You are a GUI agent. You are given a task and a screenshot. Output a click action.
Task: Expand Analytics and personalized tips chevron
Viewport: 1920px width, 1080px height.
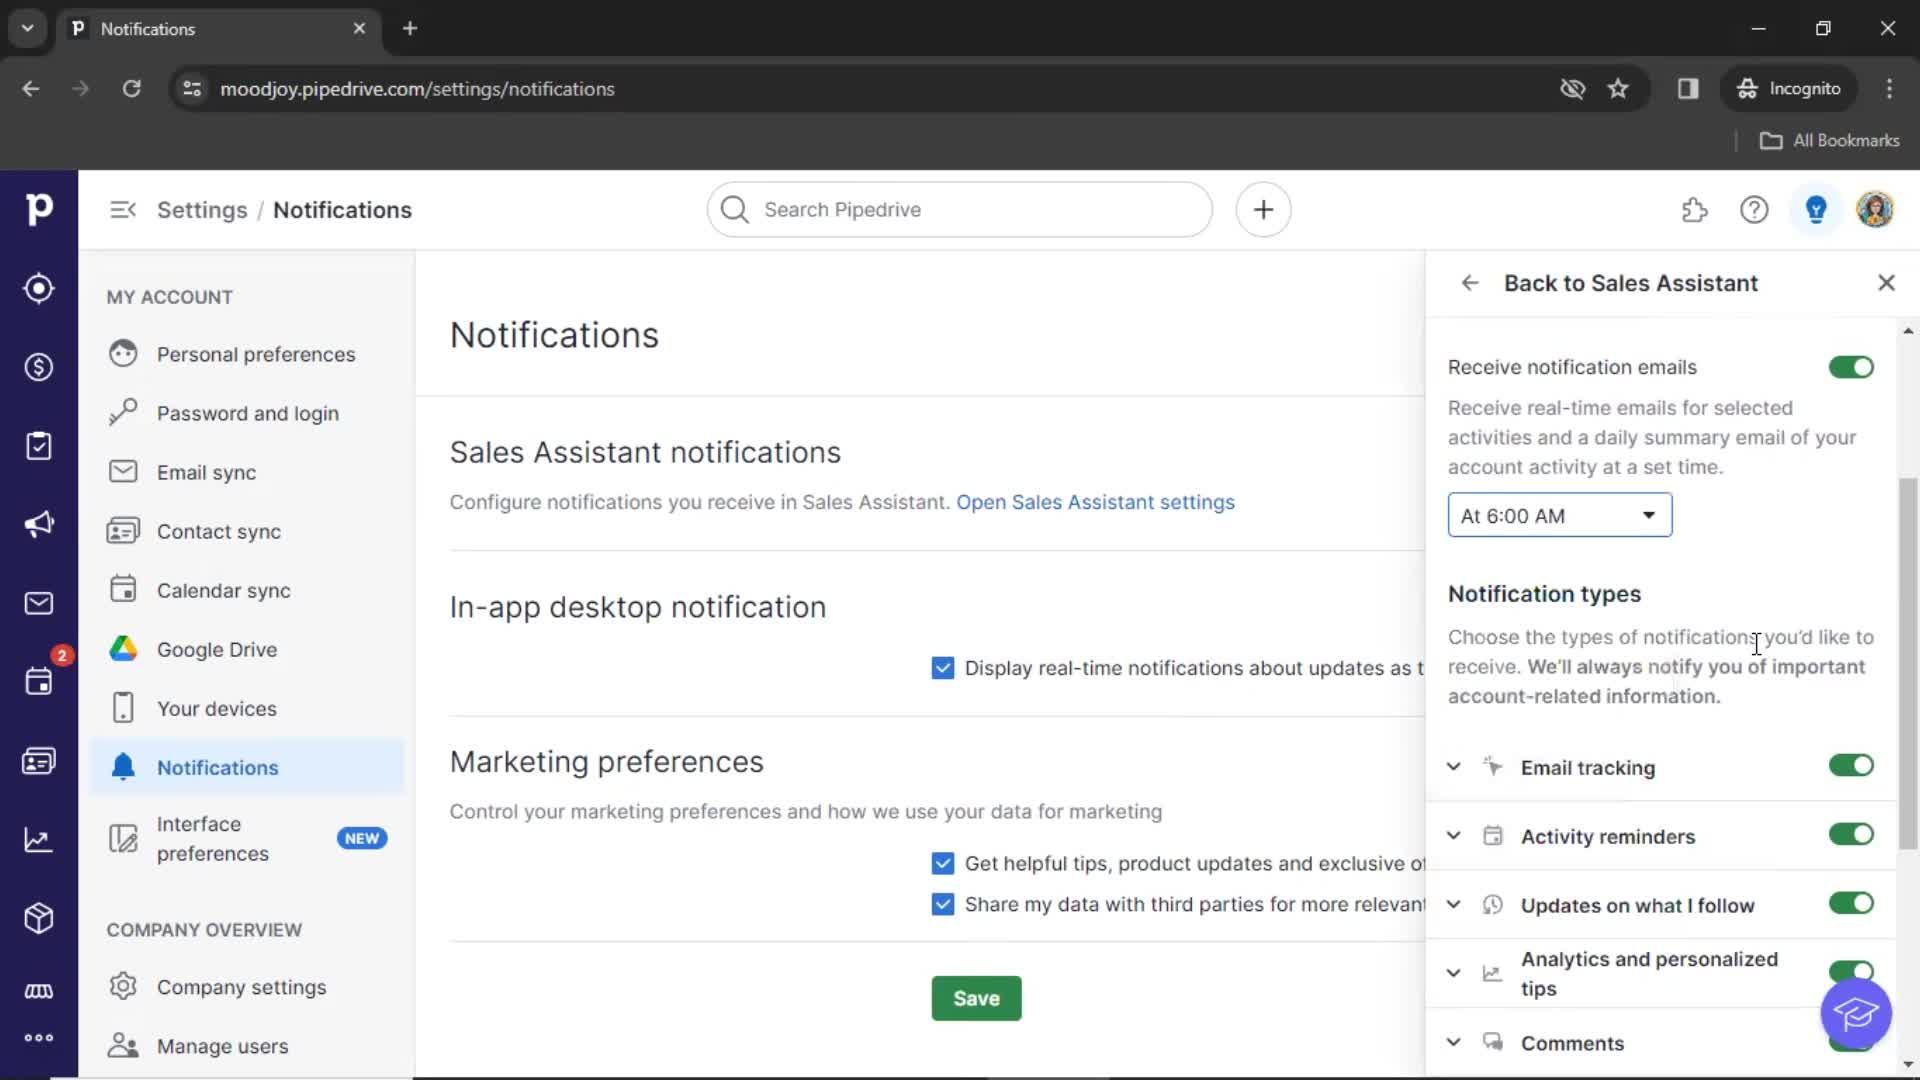[1454, 973]
